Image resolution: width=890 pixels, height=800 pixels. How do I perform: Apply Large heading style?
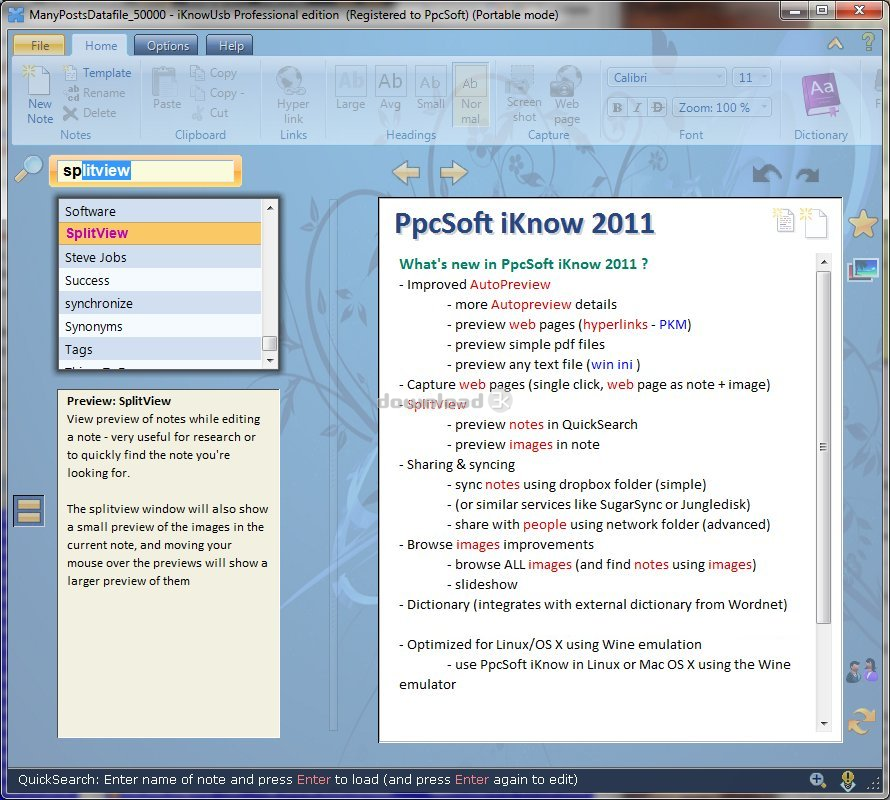pos(350,88)
